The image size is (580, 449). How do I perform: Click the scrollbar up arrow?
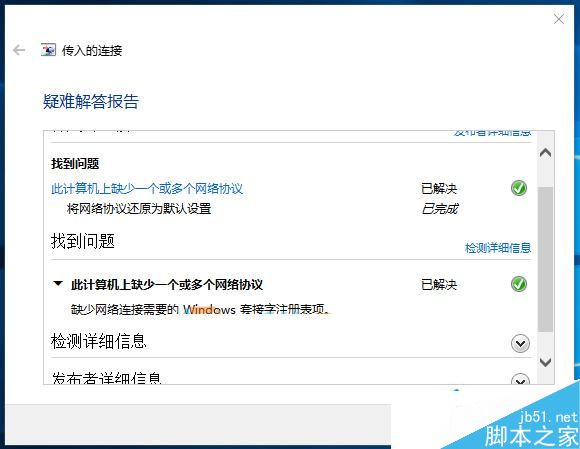pos(546,153)
